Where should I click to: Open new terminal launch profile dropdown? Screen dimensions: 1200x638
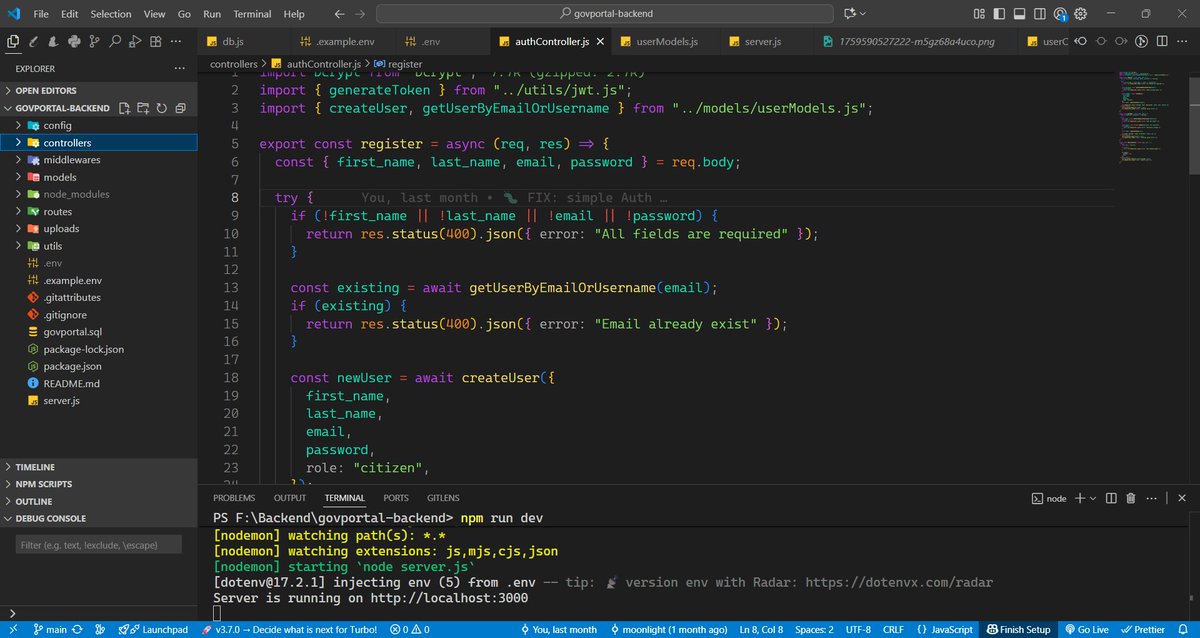pyautogui.click(x=1092, y=498)
